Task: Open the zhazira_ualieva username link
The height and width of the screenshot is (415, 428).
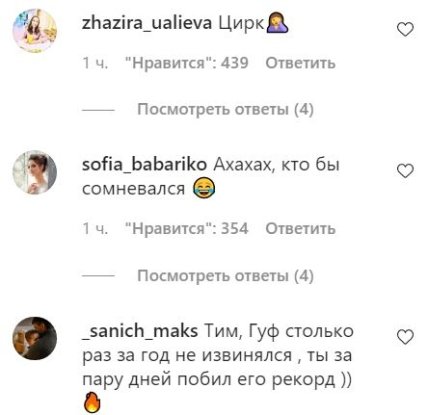Action: (147, 24)
